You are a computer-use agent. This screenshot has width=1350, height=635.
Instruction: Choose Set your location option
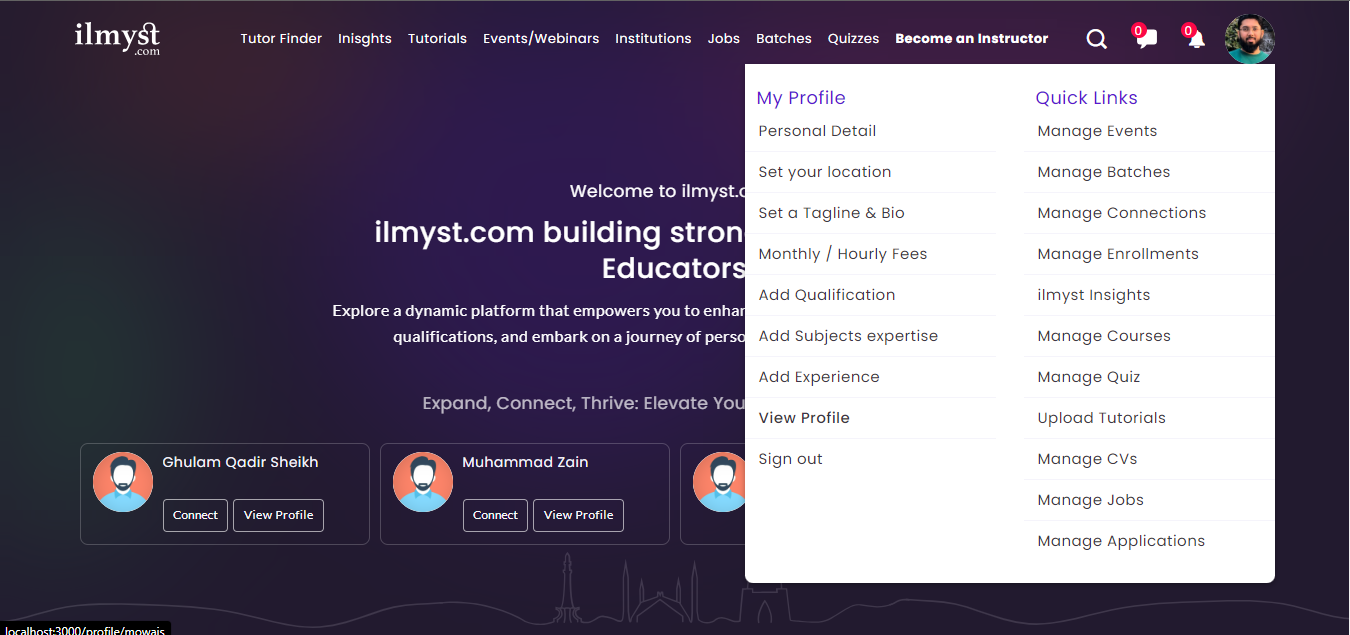point(824,172)
